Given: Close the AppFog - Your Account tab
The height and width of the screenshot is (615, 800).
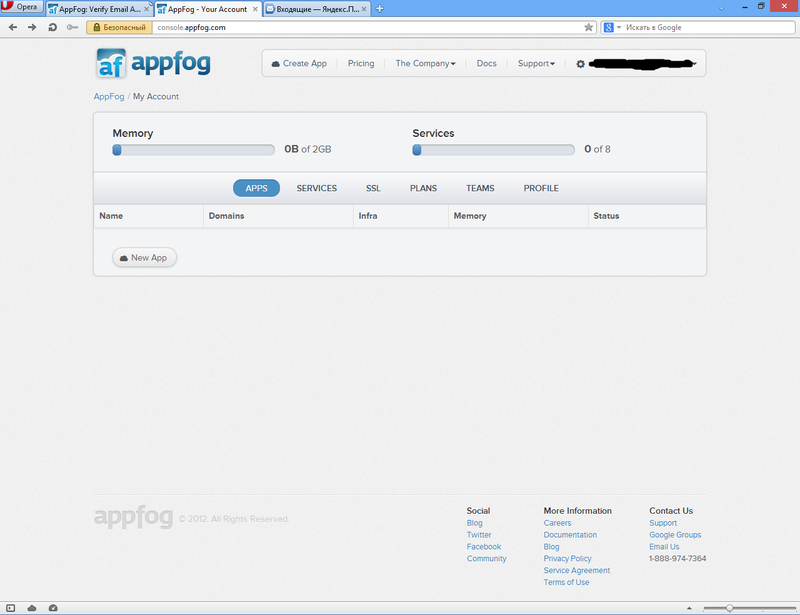Looking at the screenshot, I should [x=255, y=9].
